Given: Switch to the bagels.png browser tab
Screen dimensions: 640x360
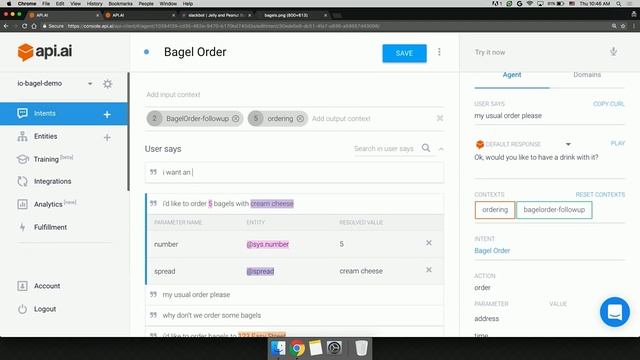Looking at the screenshot, I should click(x=292, y=15).
